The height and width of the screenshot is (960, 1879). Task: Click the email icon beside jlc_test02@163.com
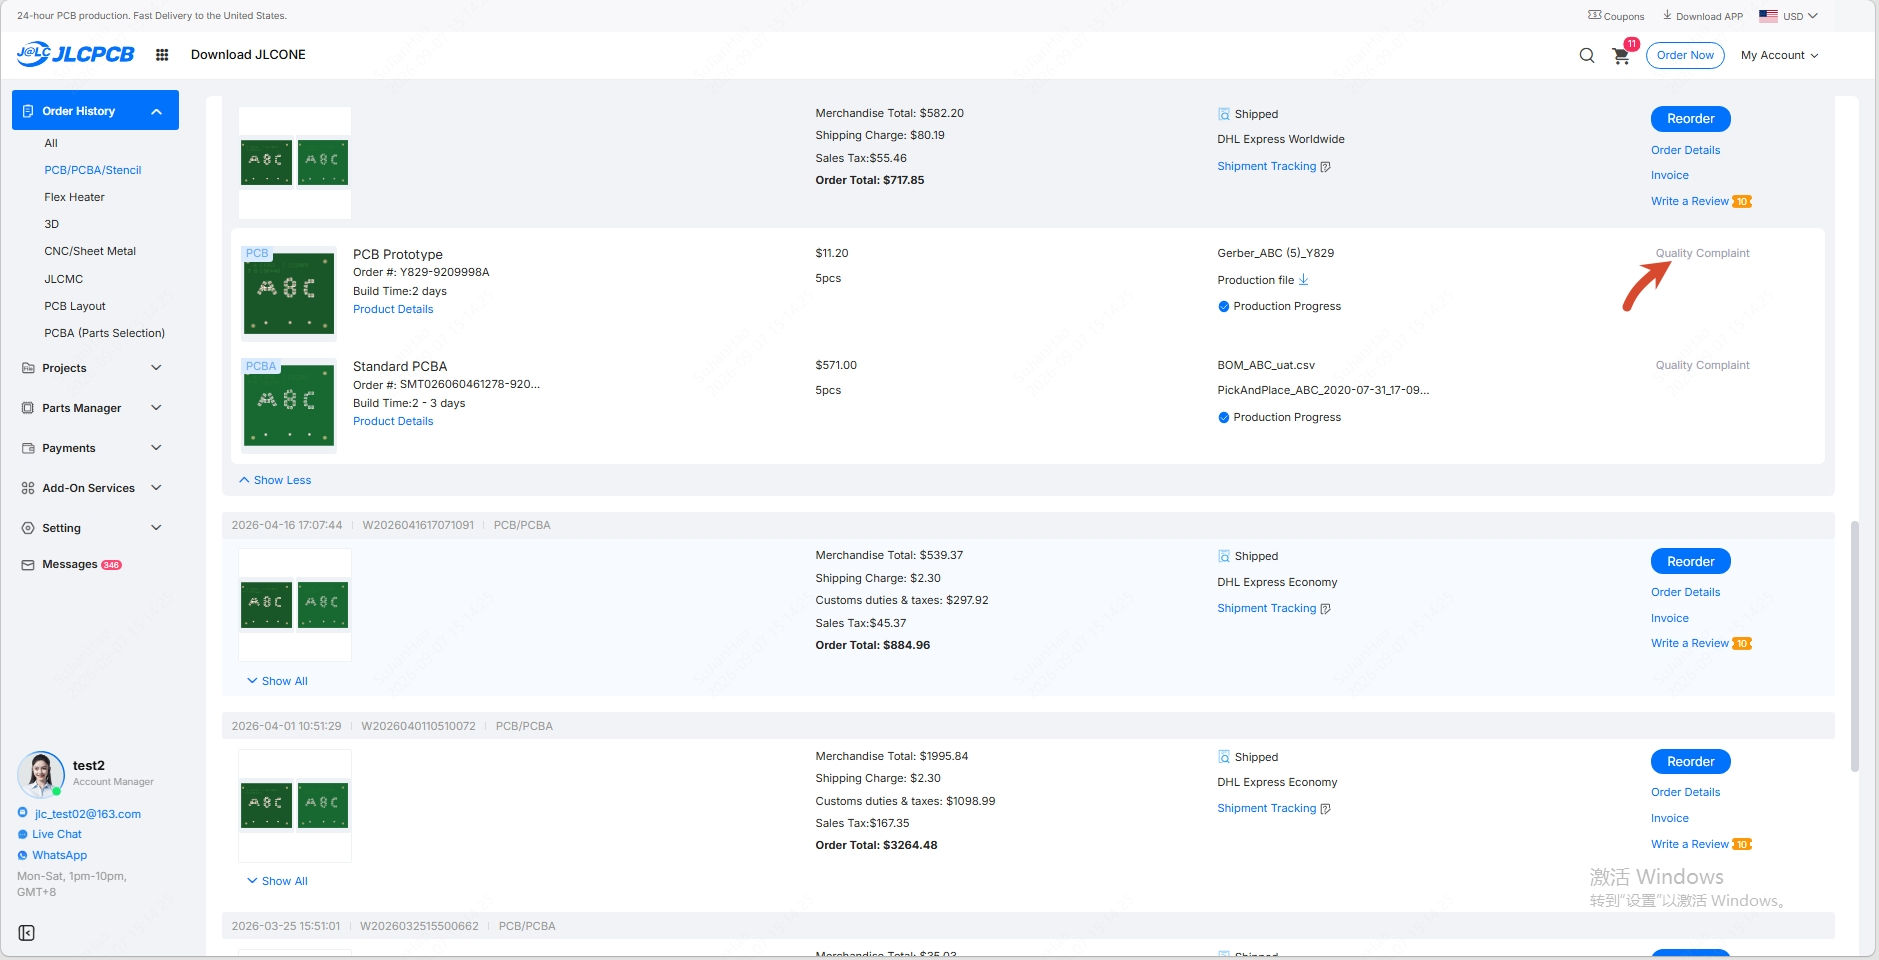click(23, 813)
